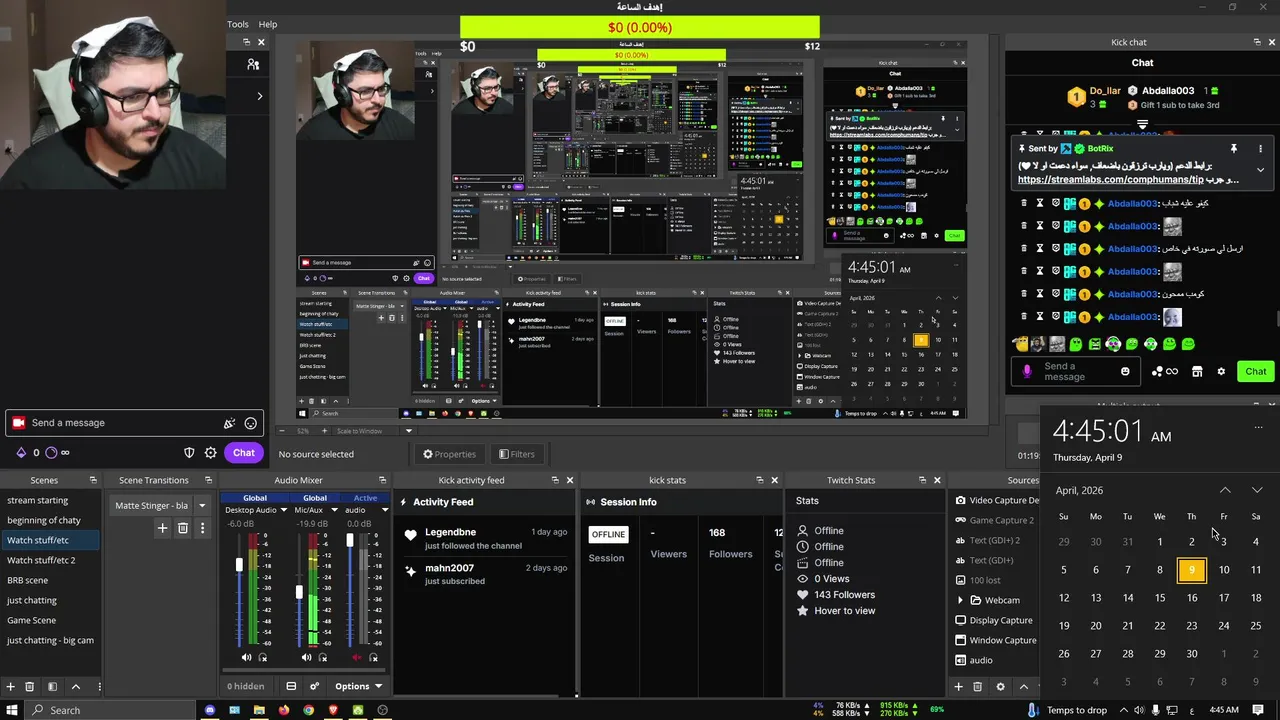Toggle monitoring headphones for Desktop Audio

coord(263,657)
